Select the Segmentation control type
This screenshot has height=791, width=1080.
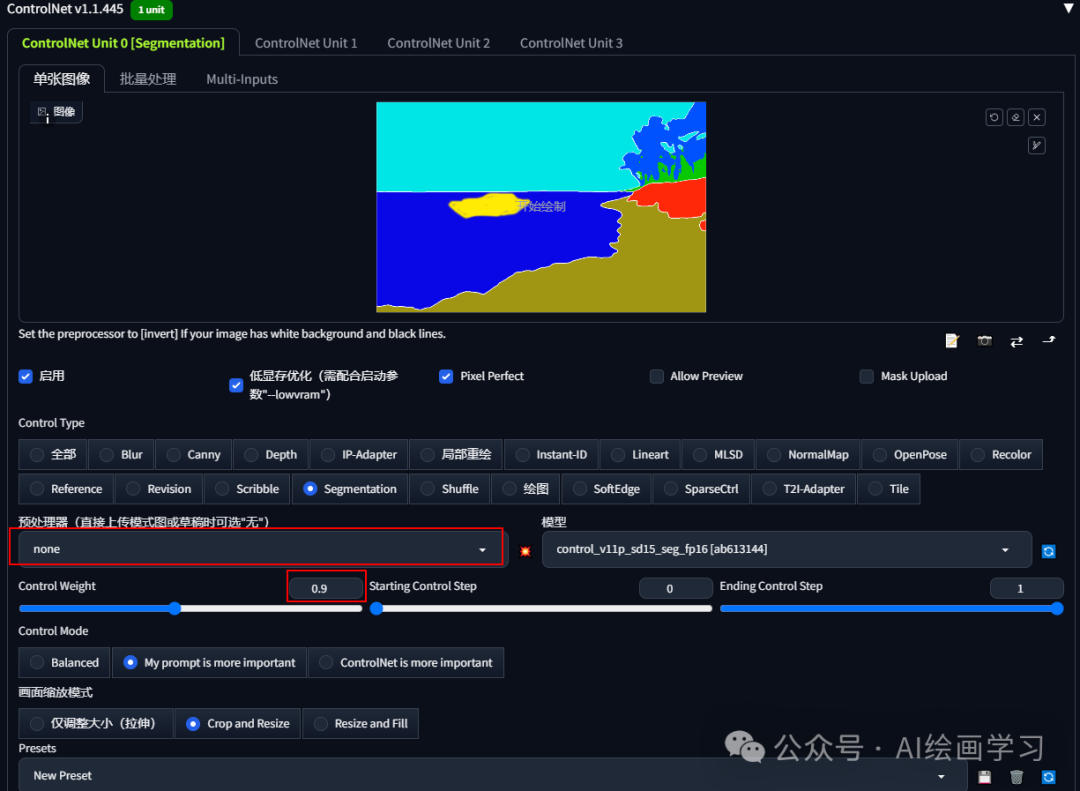(350, 489)
